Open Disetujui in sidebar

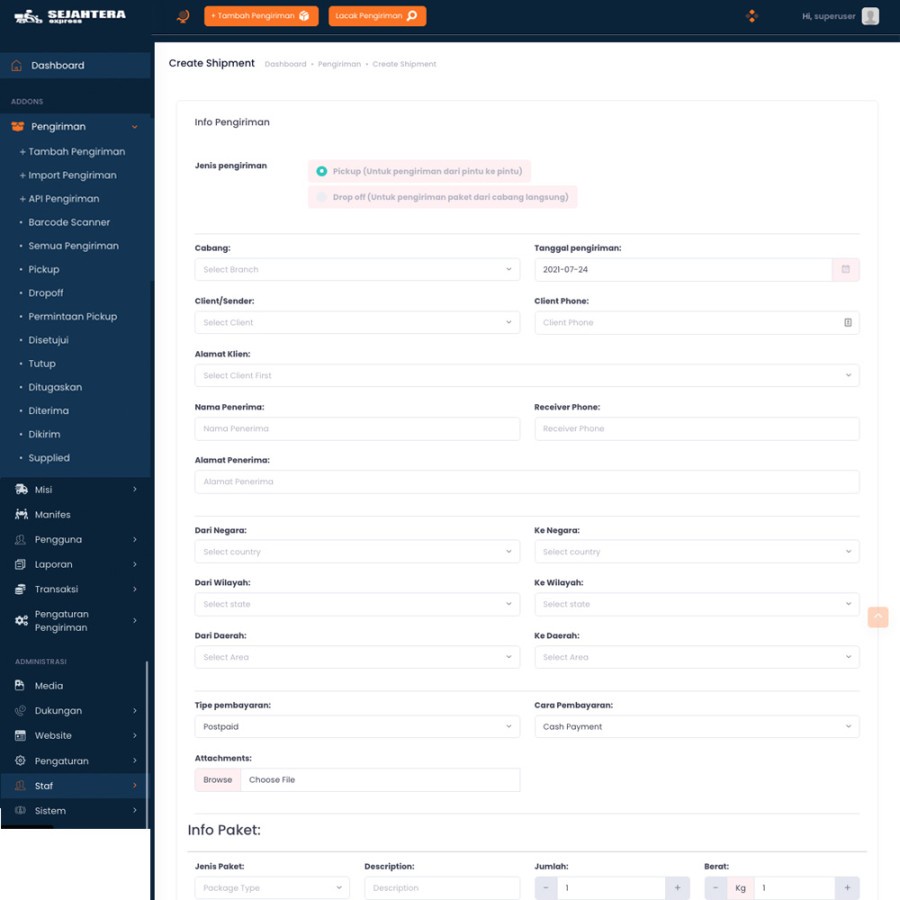click(48, 340)
